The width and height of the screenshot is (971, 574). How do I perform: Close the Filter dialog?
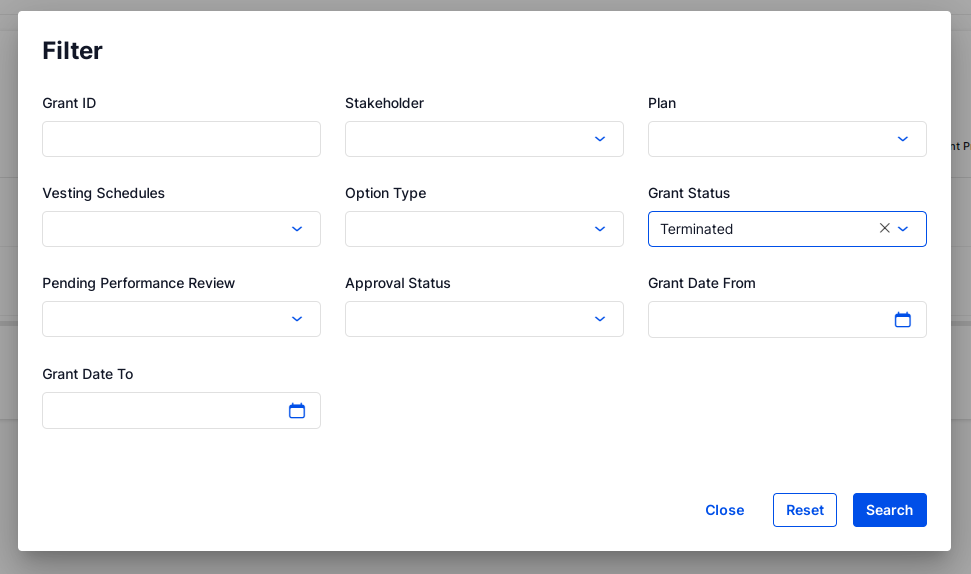tap(724, 510)
